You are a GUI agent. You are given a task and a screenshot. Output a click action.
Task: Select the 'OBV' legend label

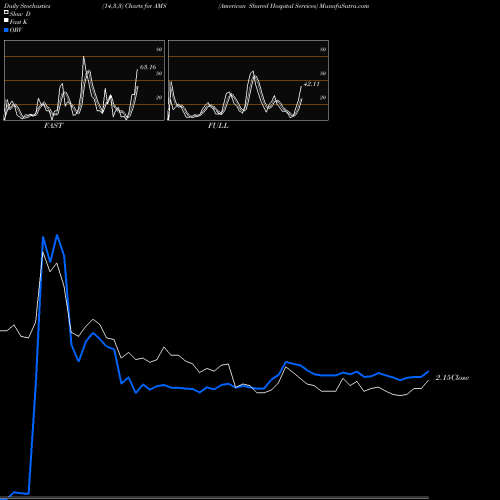point(16,30)
